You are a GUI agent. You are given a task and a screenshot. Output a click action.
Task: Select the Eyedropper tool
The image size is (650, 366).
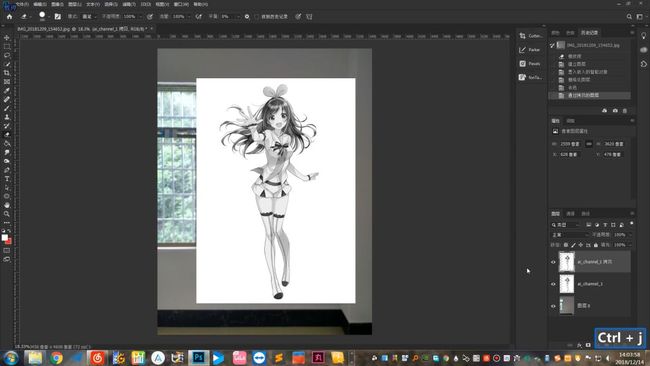(7, 91)
